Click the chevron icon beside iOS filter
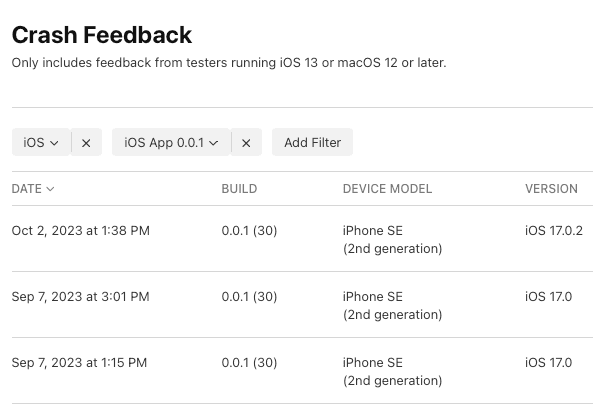This screenshot has height=408, width=593. (54, 143)
